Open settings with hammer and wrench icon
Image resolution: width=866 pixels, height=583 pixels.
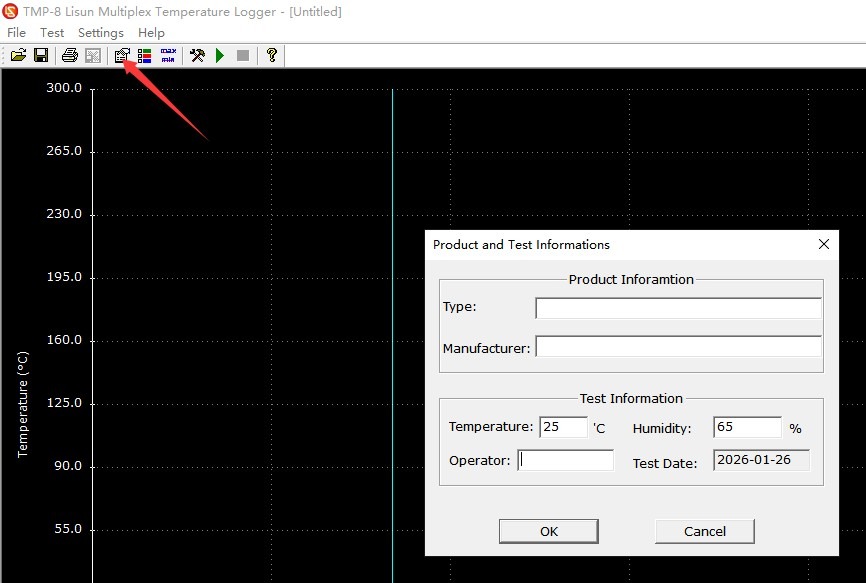[197, 55]
